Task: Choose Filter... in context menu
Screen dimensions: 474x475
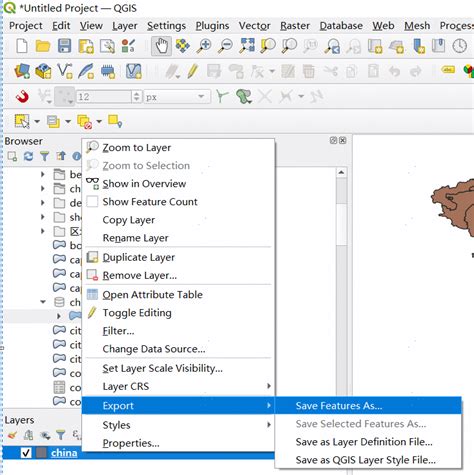Action: click(178, 331)
